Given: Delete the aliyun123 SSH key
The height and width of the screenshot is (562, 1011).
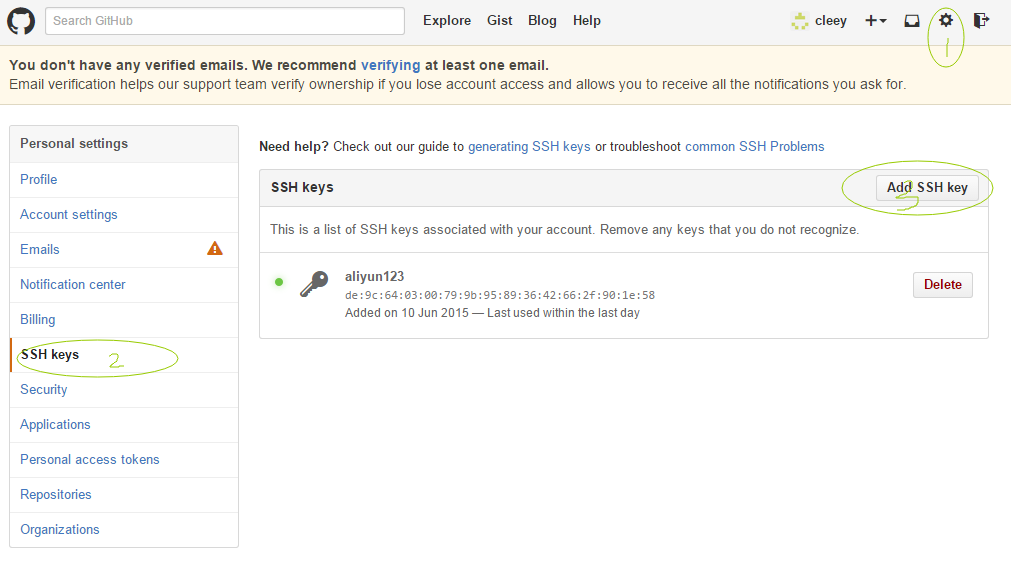Looking at the screenshot, I should click(943, 285).
